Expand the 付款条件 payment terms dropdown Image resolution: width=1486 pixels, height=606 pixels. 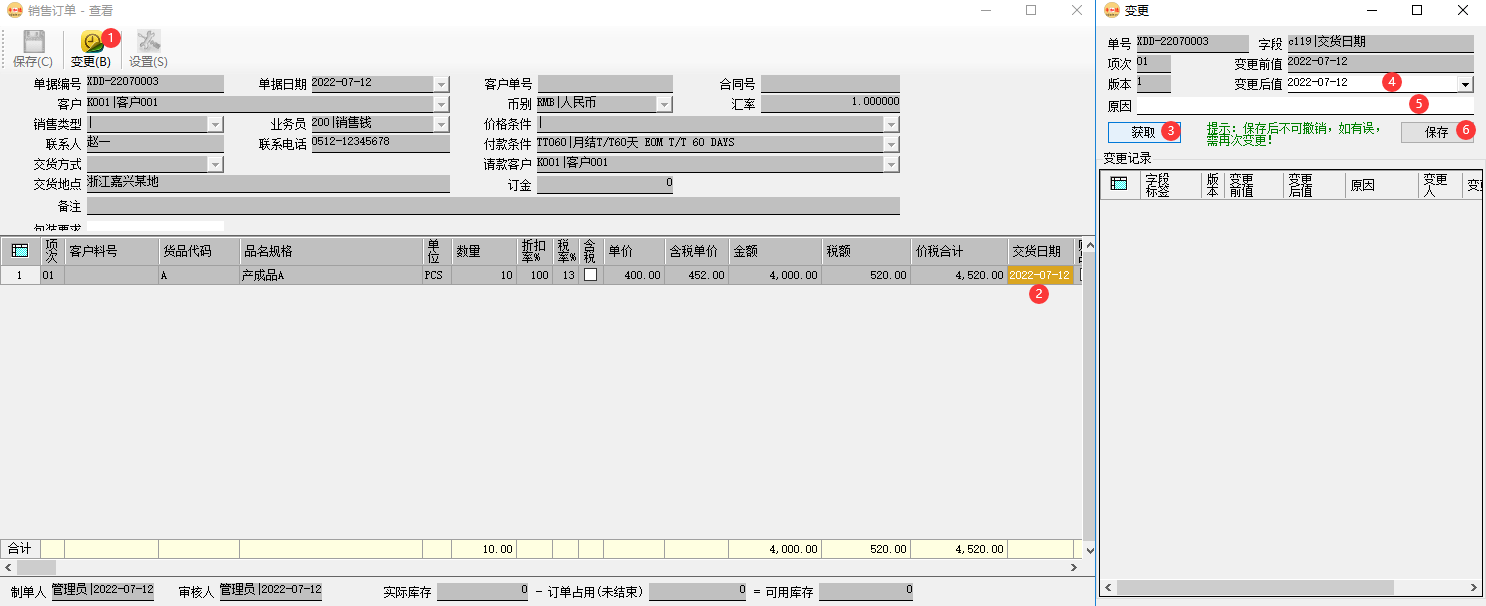point(891,142)
